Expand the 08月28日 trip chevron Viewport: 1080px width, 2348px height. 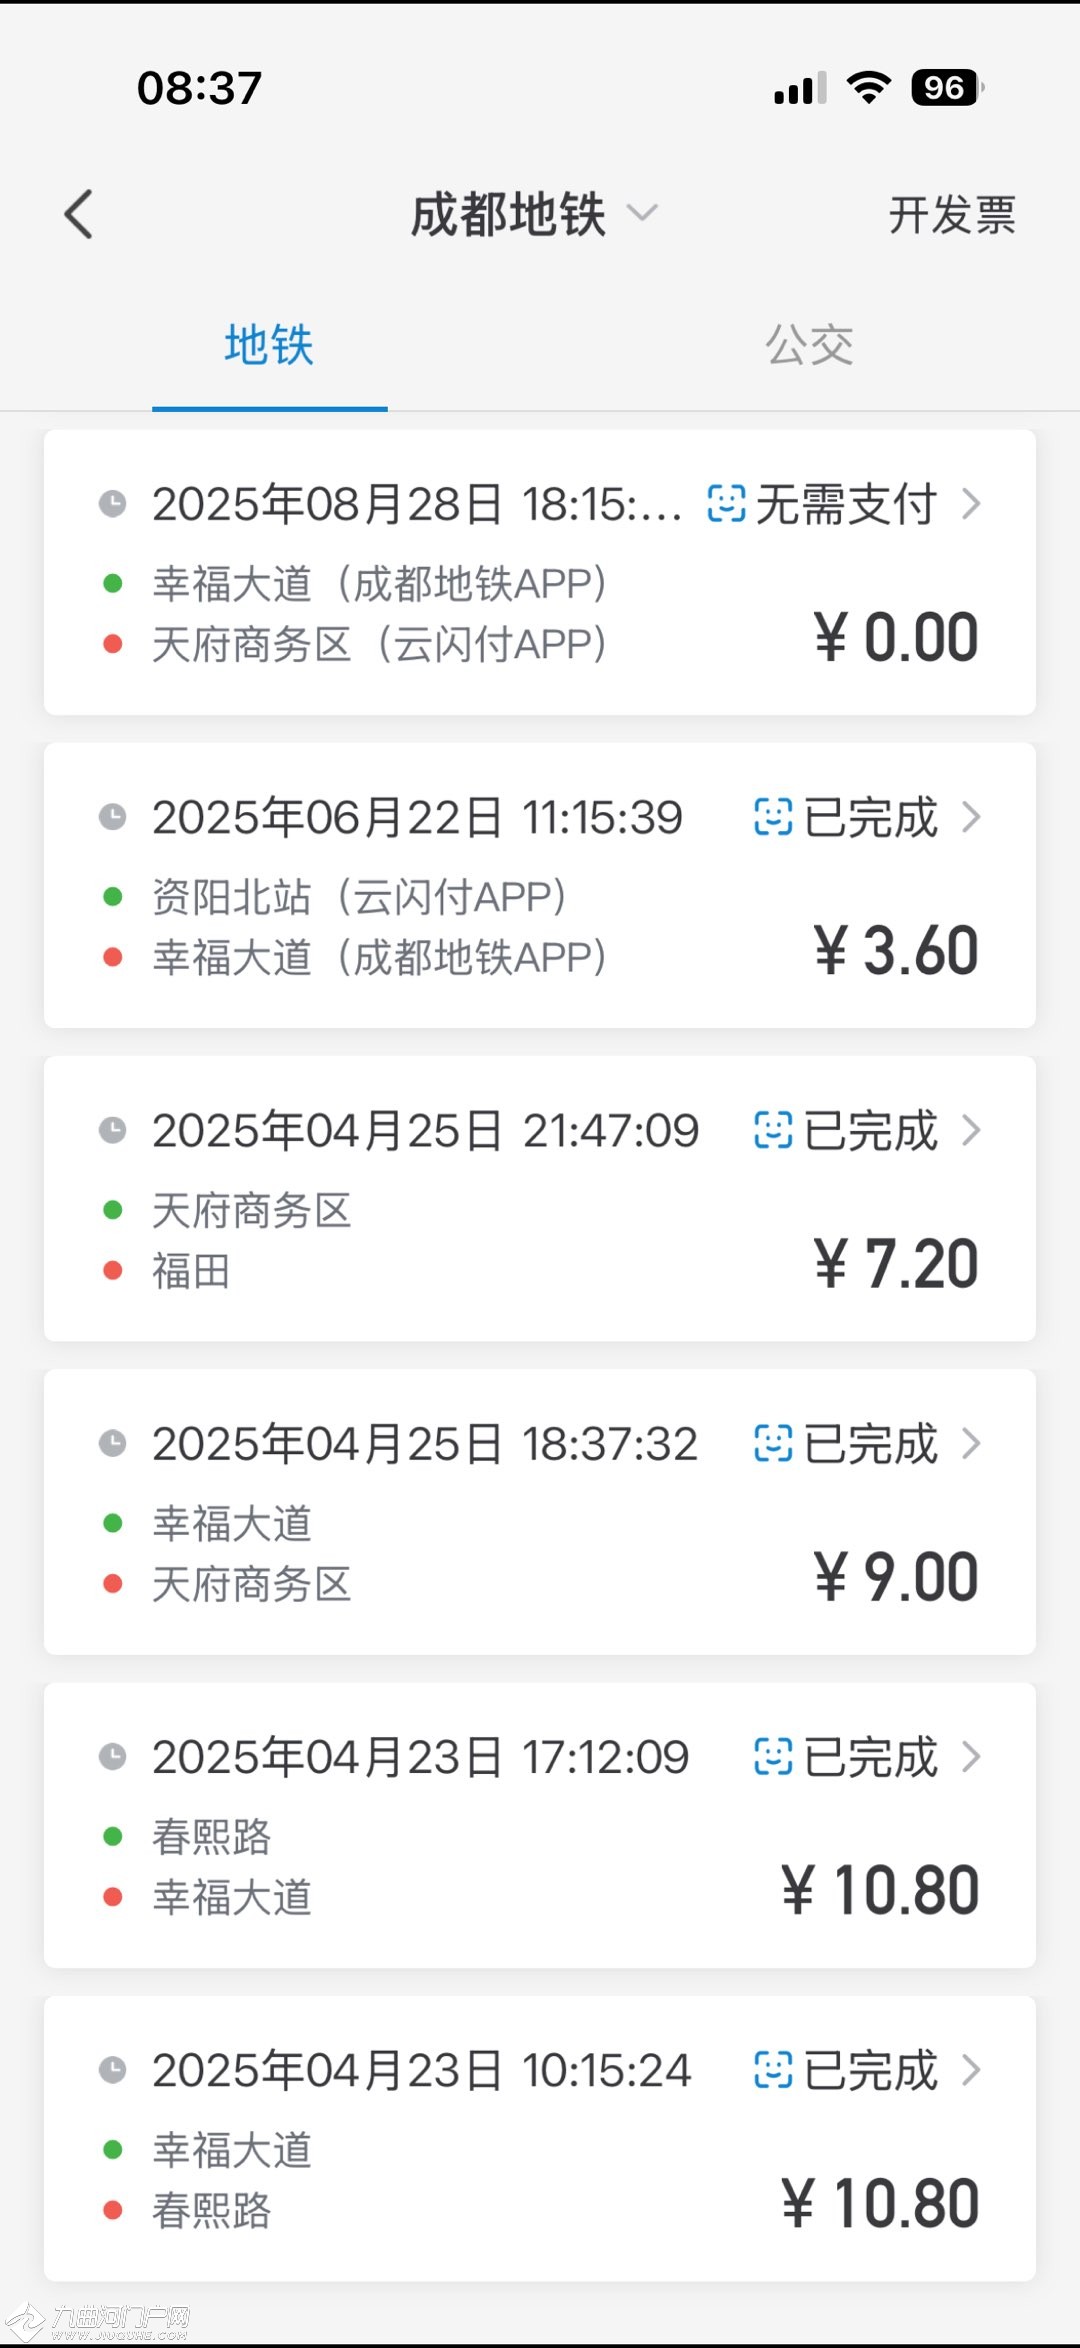[x=970, y=504]
